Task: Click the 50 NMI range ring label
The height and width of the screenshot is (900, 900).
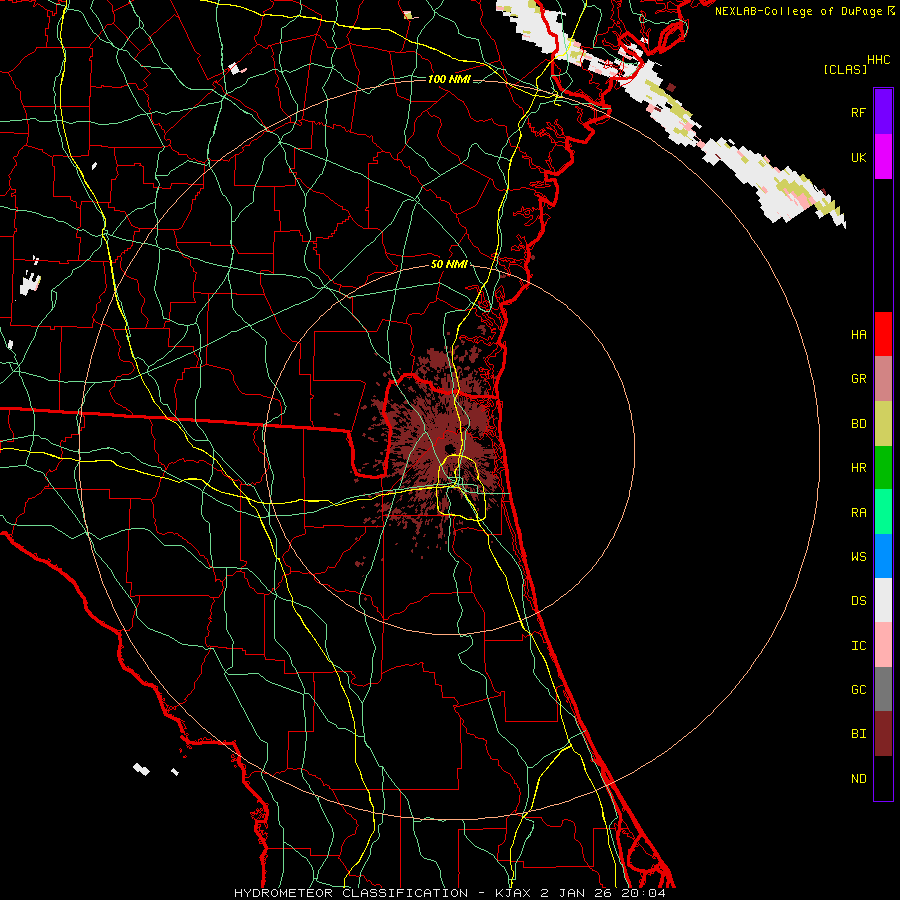Action: [x=449, y=265]
